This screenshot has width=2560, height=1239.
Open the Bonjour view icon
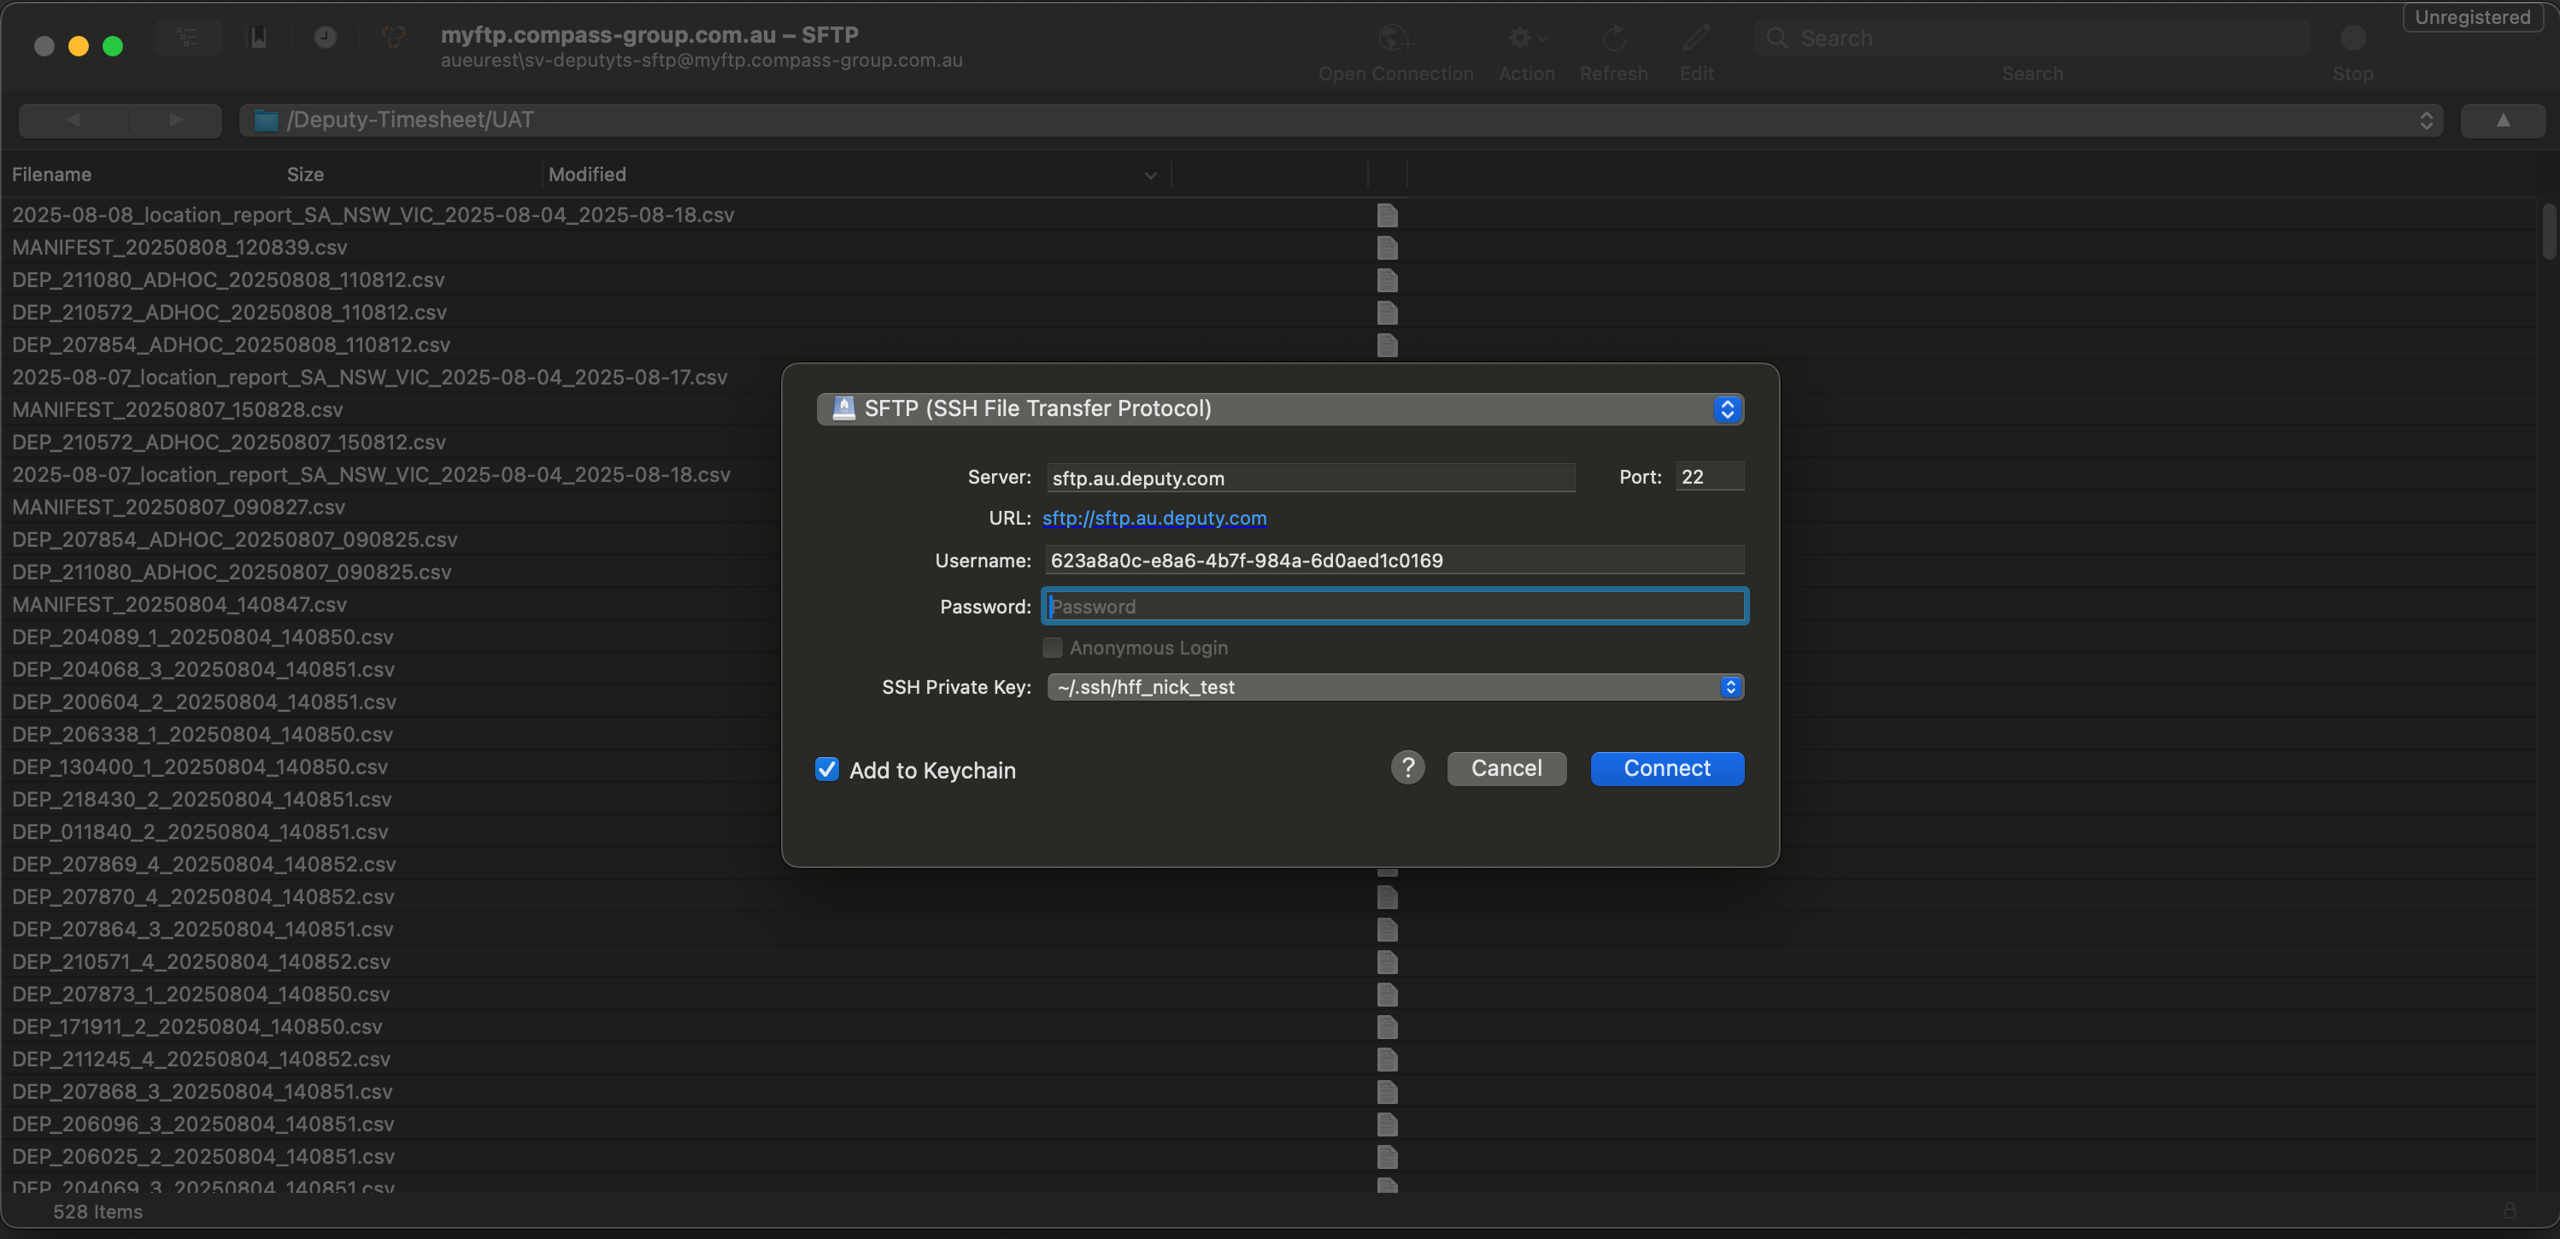(x=393, y=38)
